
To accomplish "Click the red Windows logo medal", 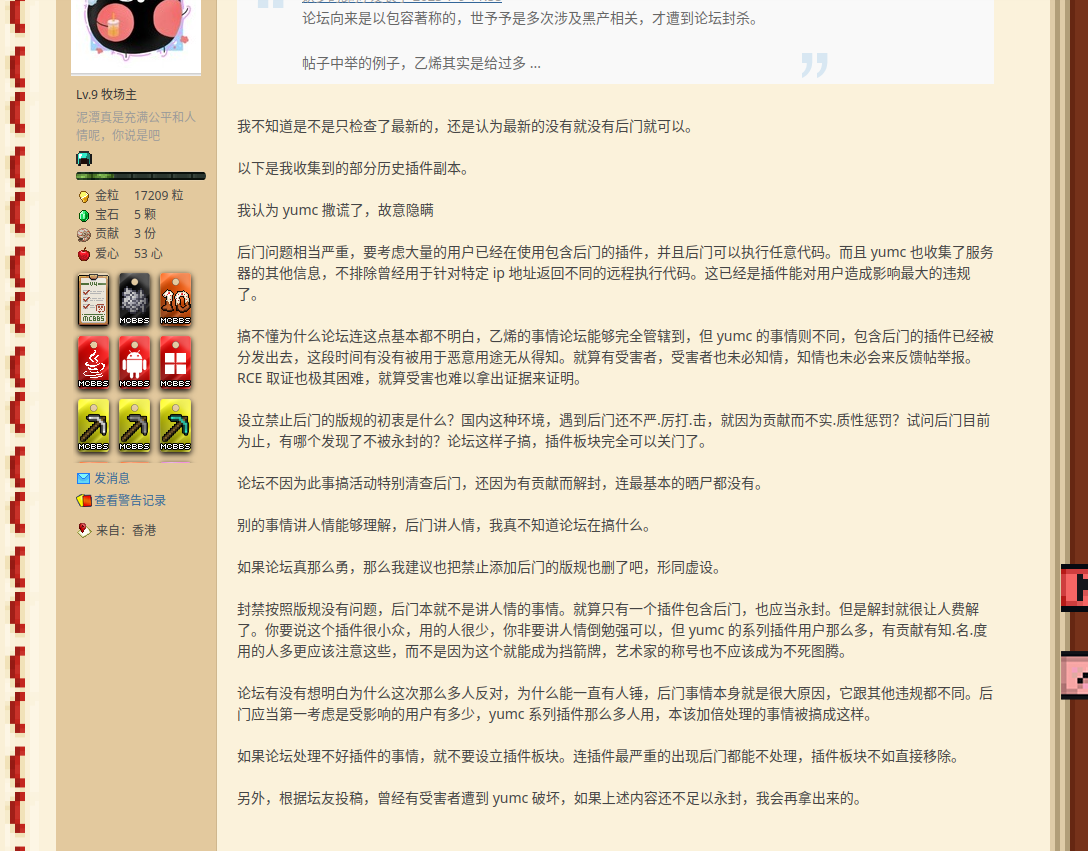I will click(x=175, y=362).
